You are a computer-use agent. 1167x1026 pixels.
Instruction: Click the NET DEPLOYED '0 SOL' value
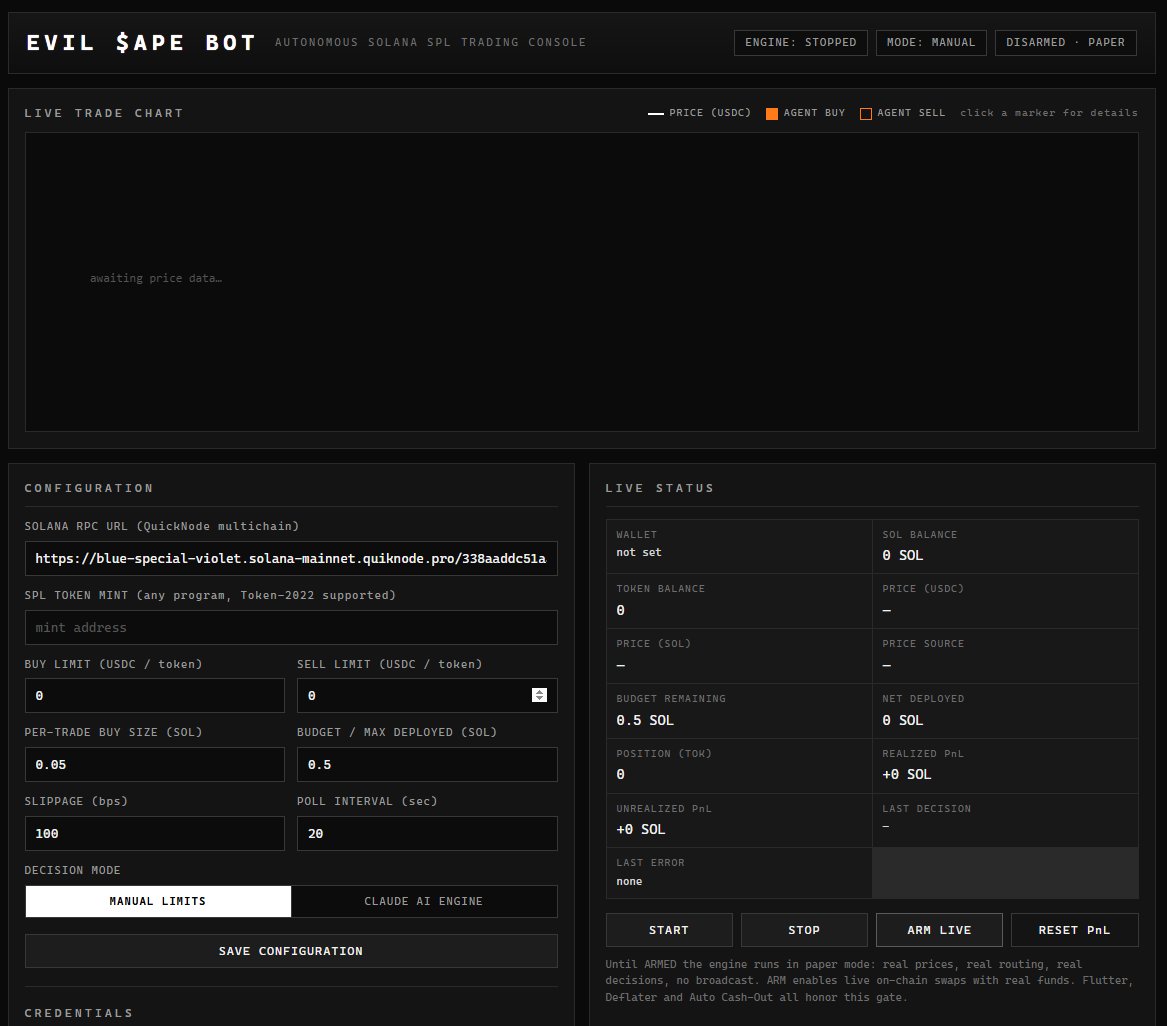click(903, 720)
